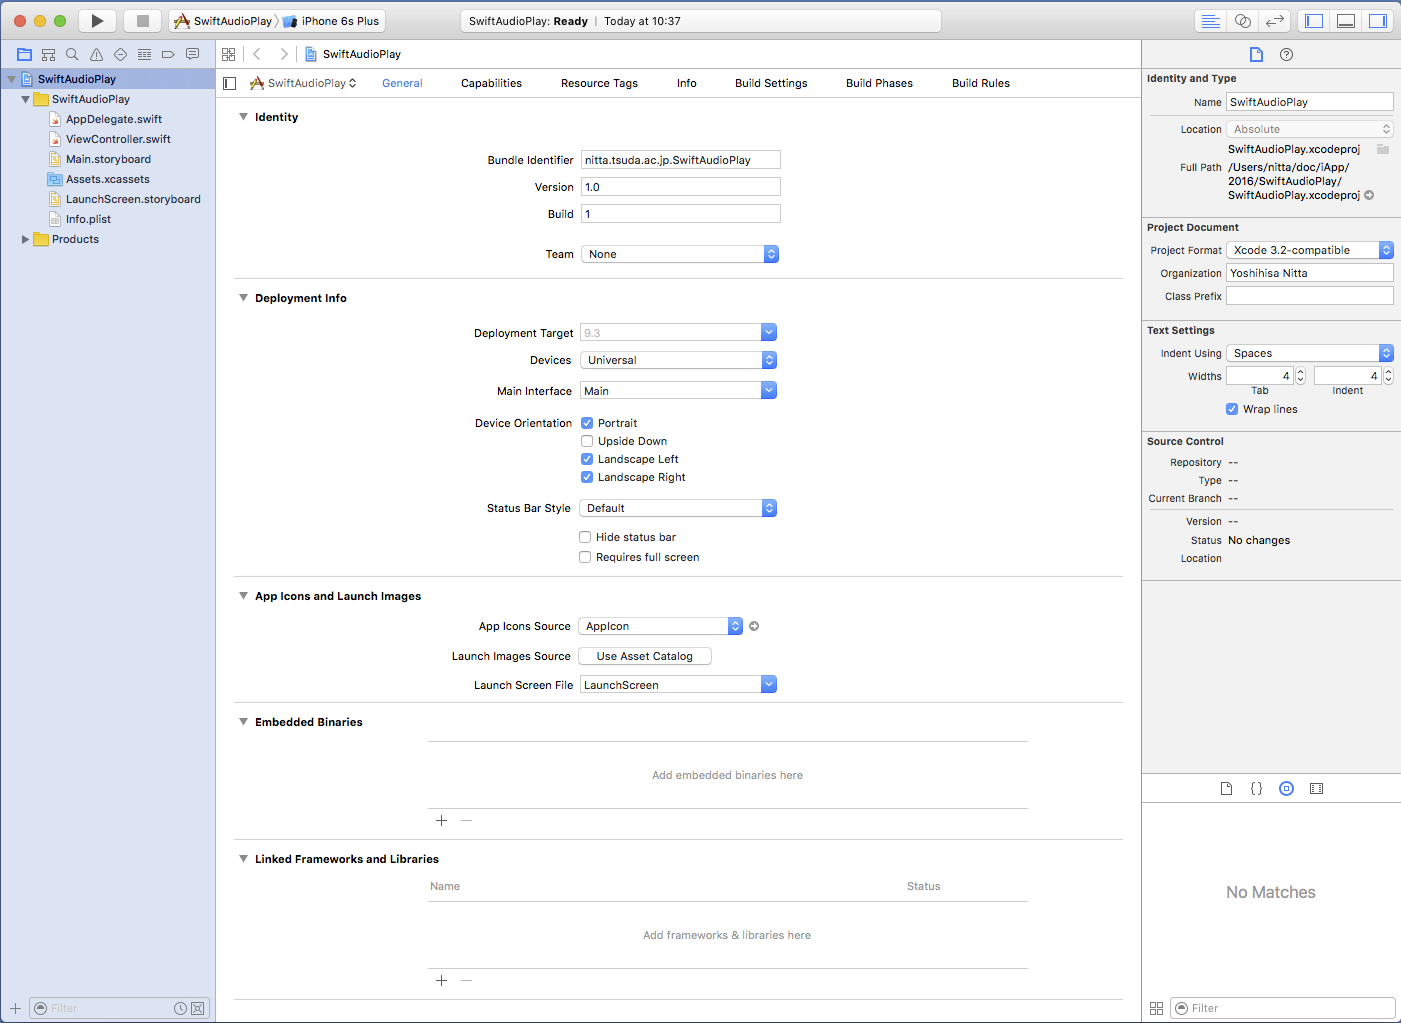Increment the Tab width stepper
The height and width of the screenshot is (1023, 1401).
(x=1300, y=372)
